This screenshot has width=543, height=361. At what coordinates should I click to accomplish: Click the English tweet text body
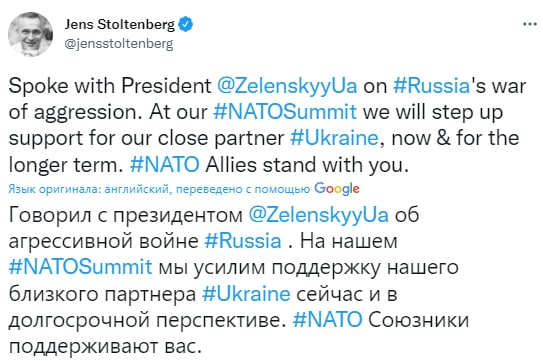(267, 125)
